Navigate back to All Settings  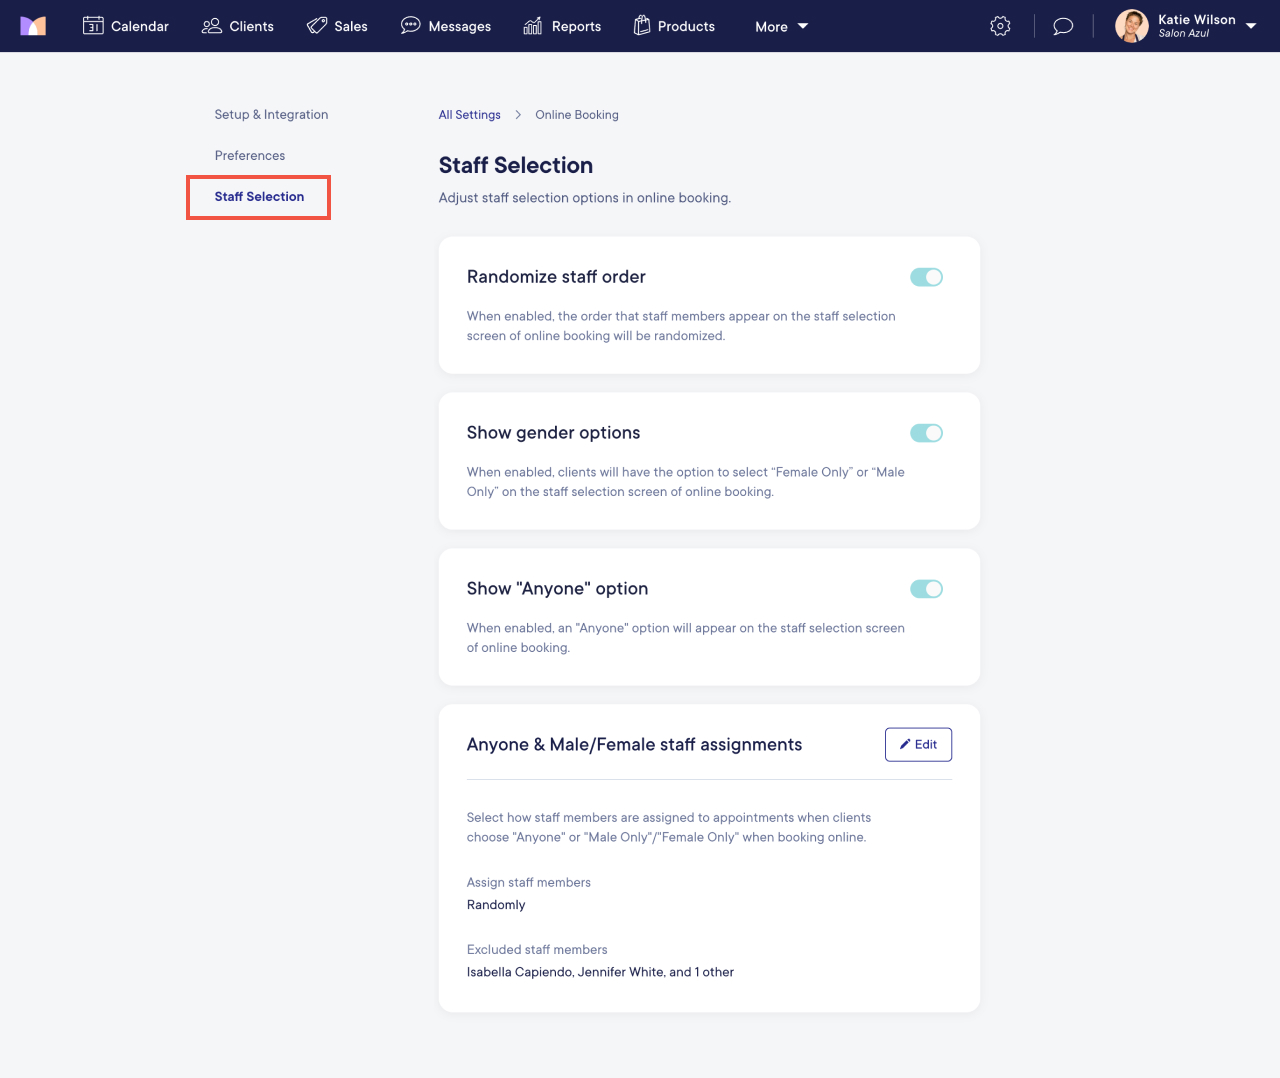(x=469, y=114)
